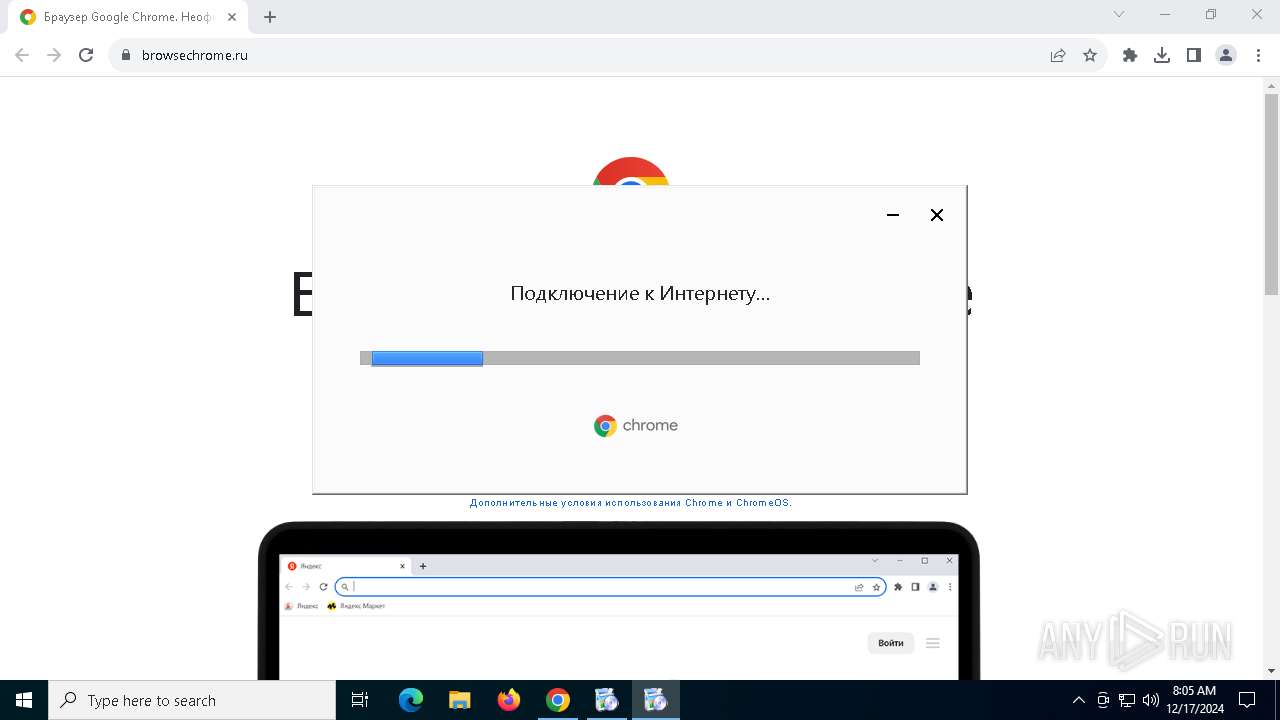Image resolution: width=1280 pixels, height=720 pixels.
Task: Open Chrome downloads icon
Action: point(1162,55)
